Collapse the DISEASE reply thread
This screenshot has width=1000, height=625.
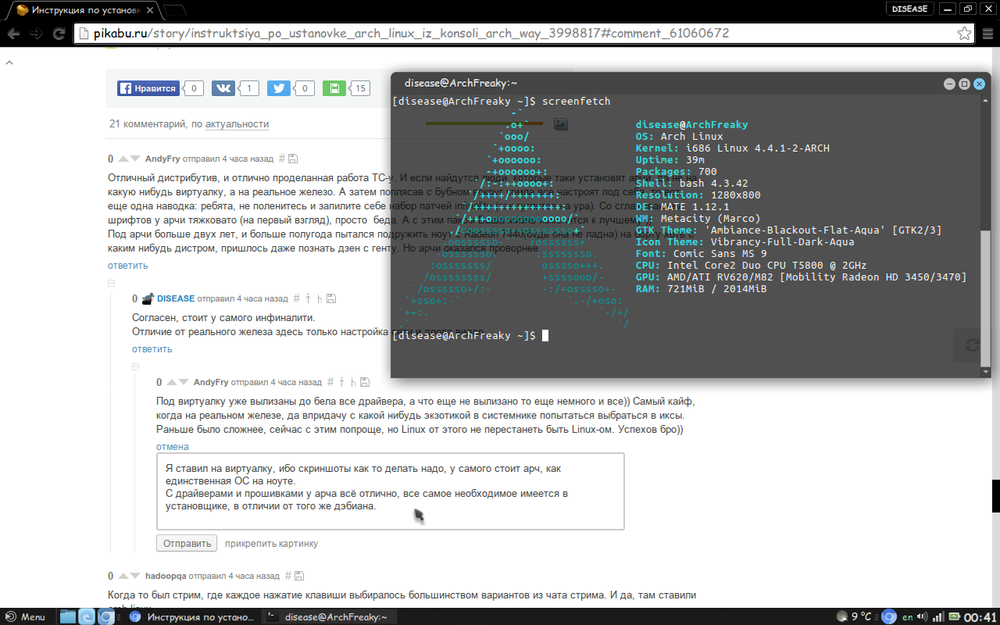(113, 285)
